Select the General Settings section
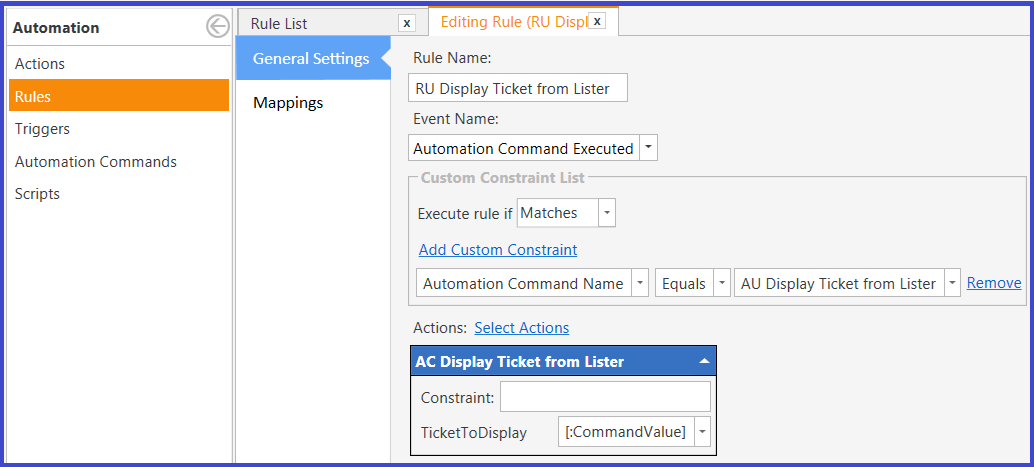This screenshot has height=467, width=1034. pos(310,59)
